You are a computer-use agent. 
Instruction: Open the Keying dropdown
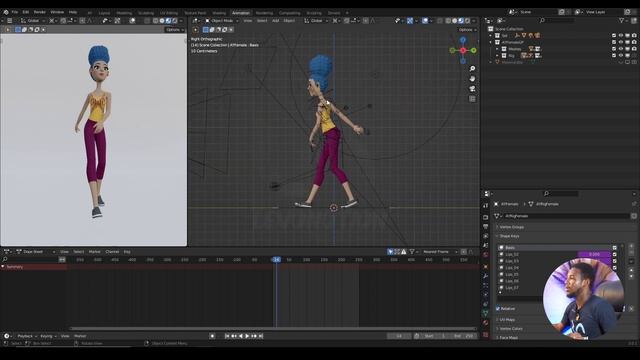pyautogui.click(x=48, y=336)
